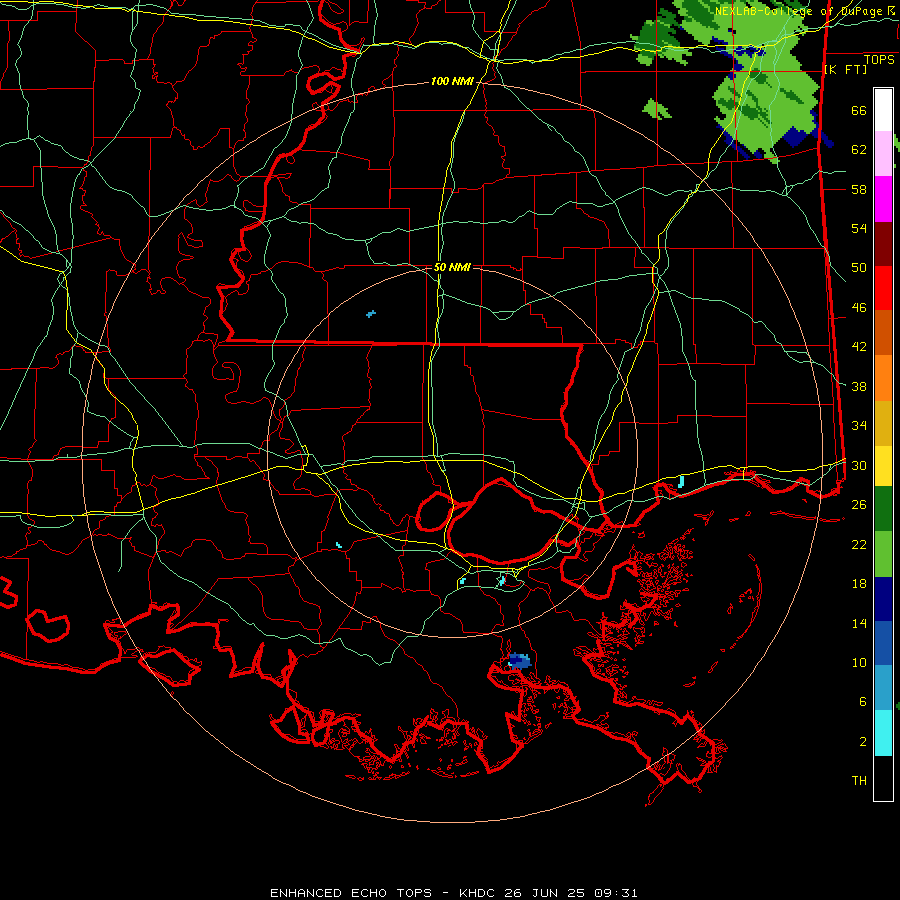Click the medium blue legend band
This screenshot has height=900, width=900.
883,643
